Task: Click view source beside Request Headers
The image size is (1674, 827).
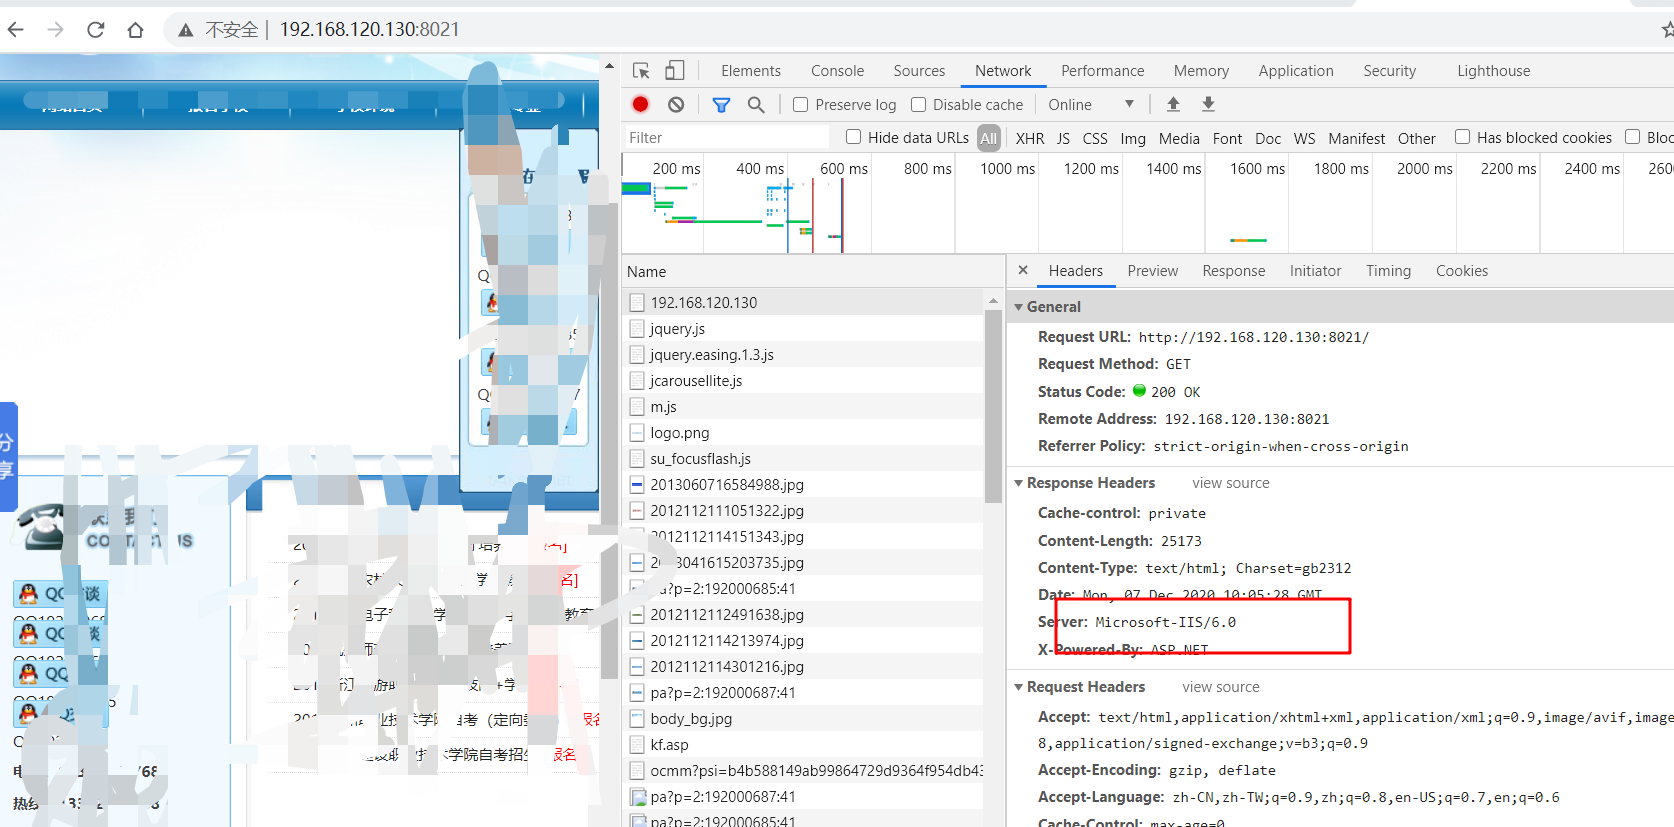Action: click(x=1221, y=687)
